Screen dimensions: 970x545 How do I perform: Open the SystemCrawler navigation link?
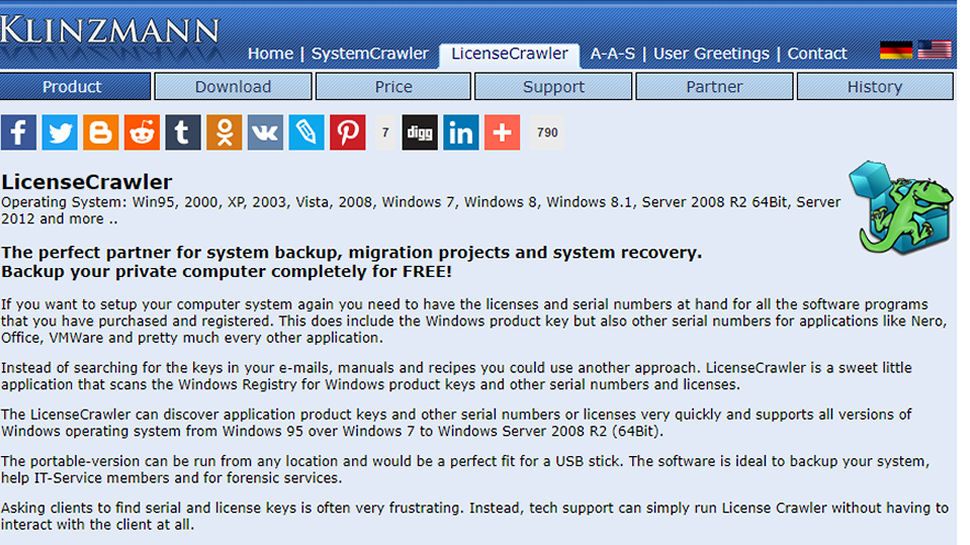(370, 54)
